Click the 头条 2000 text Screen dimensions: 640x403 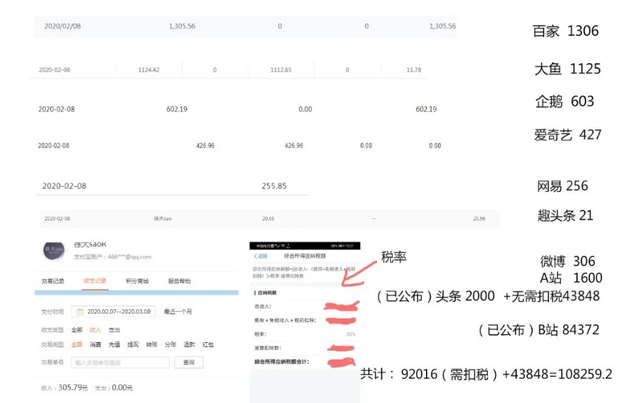[465, 296]
